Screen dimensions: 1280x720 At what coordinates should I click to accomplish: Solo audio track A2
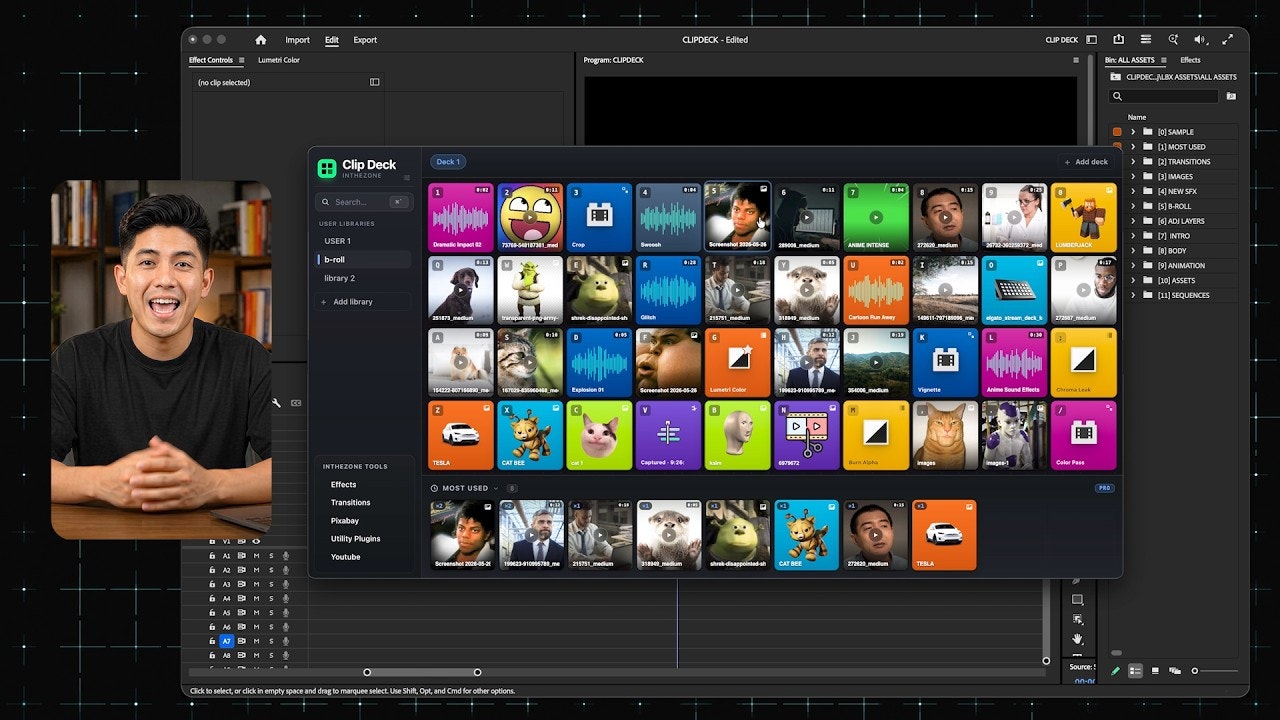click(271, 570)
